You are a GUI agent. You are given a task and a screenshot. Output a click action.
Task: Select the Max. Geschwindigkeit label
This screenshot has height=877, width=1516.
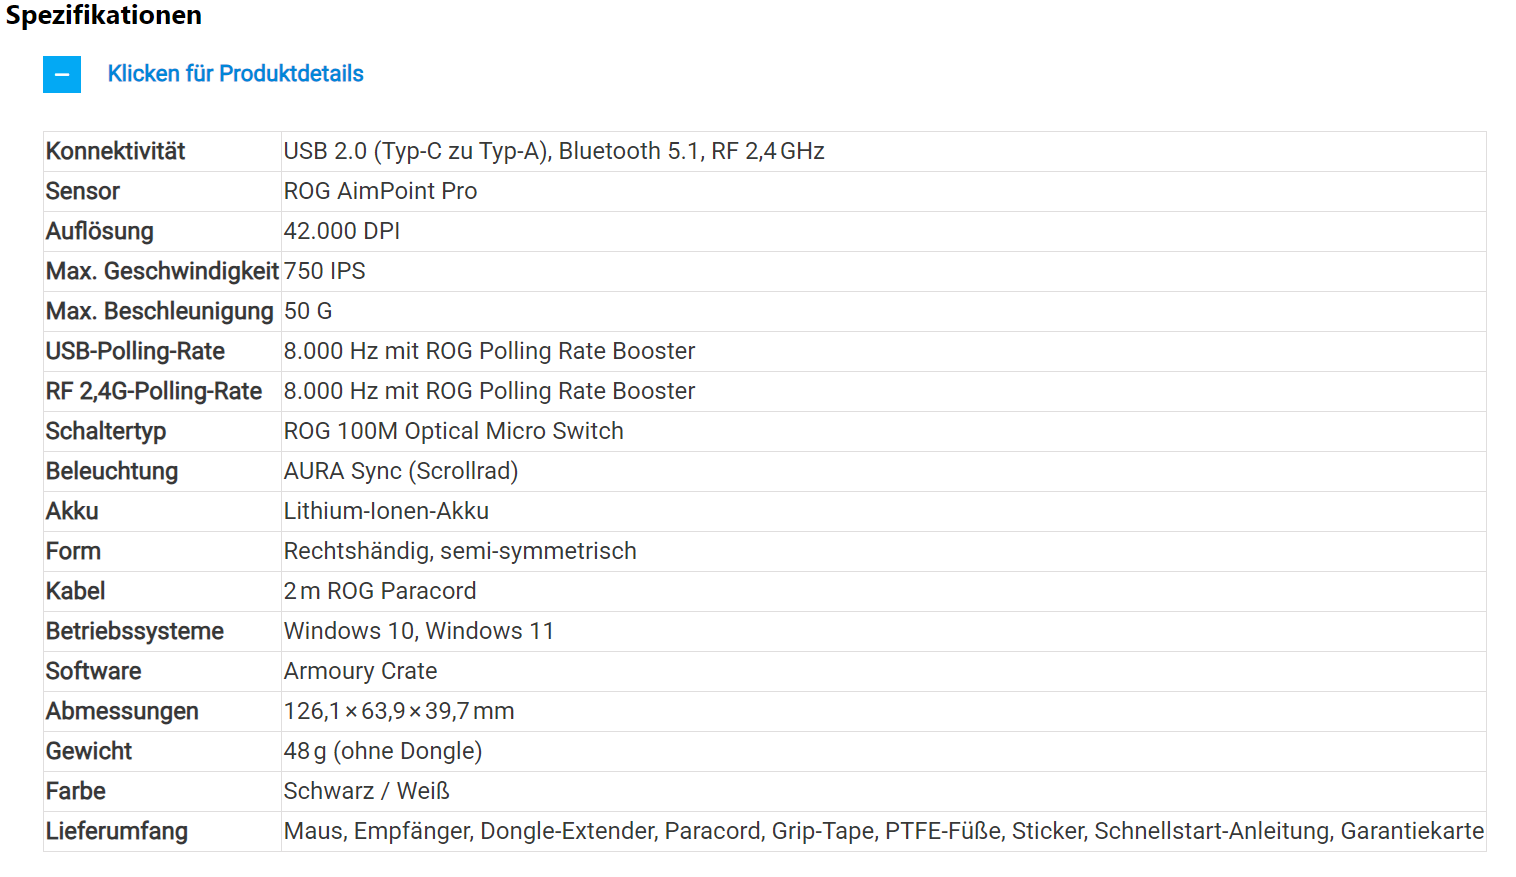tap(162, 271)
